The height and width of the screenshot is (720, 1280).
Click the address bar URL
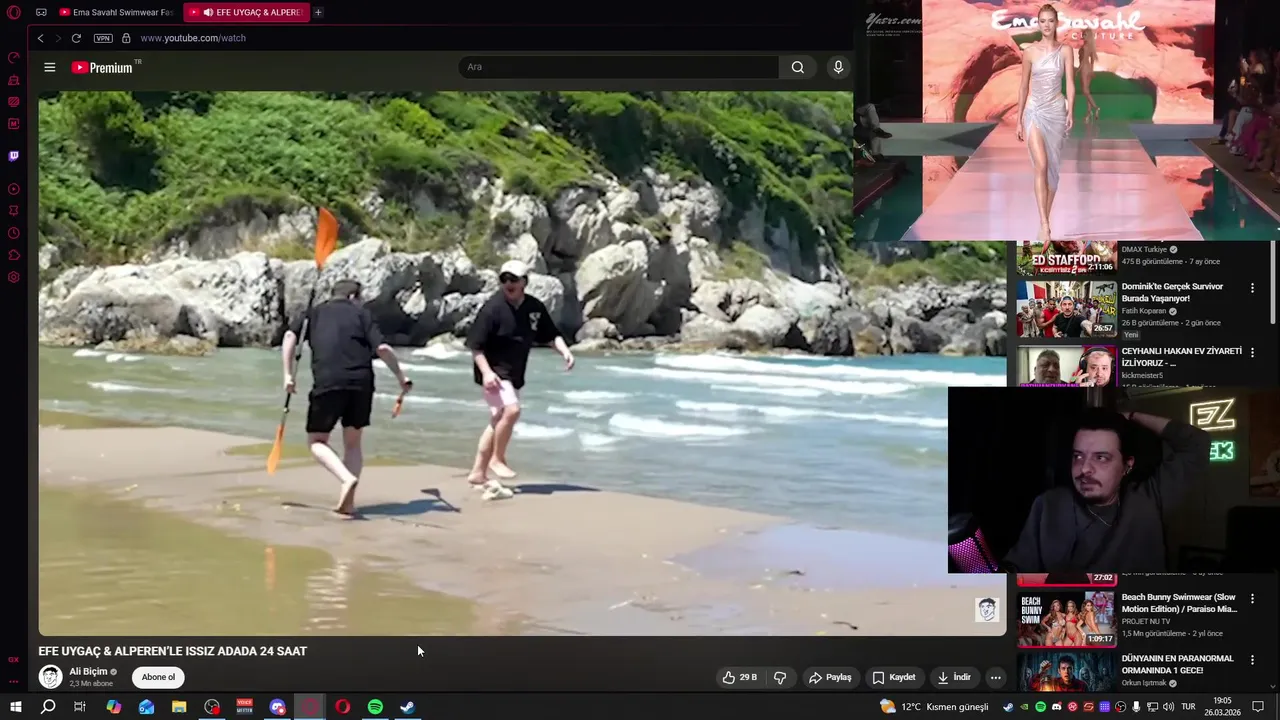click(193, 38)
